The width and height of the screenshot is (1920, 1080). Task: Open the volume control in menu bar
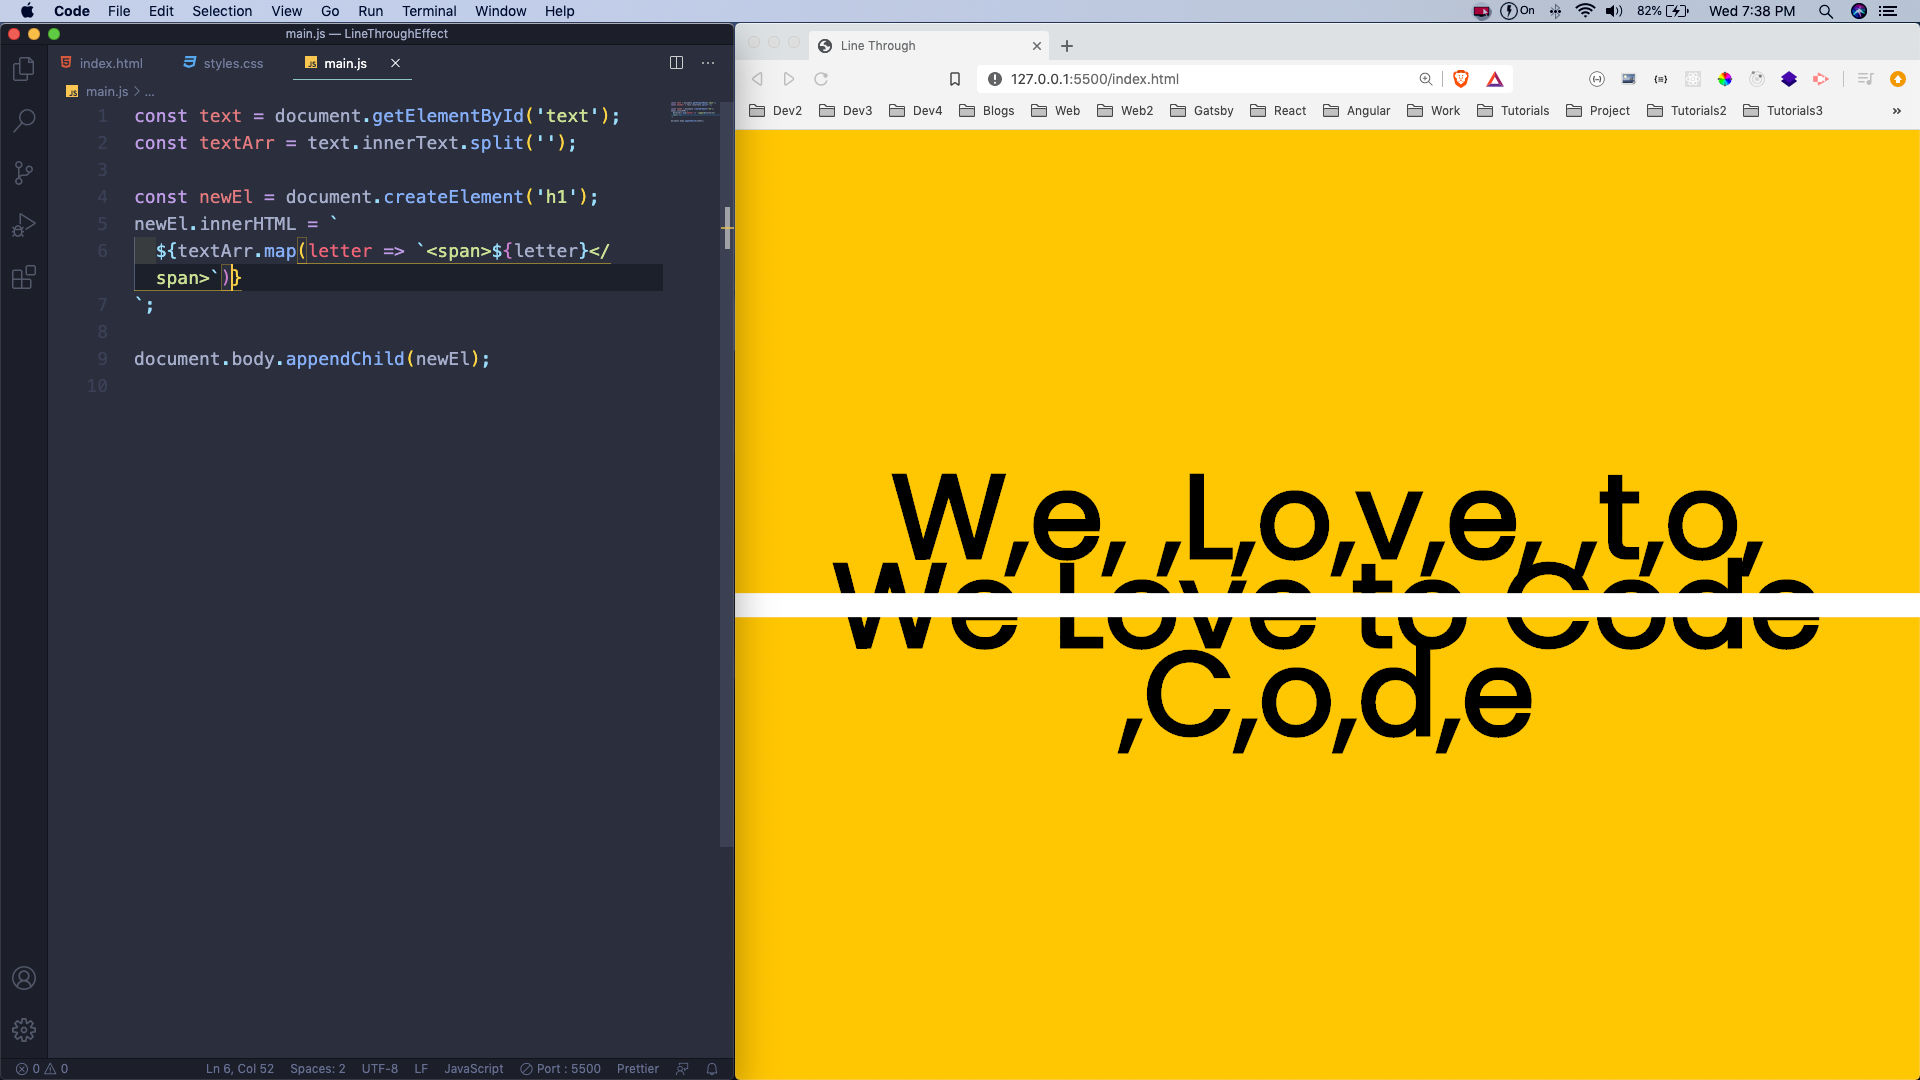pos(1614,11)
